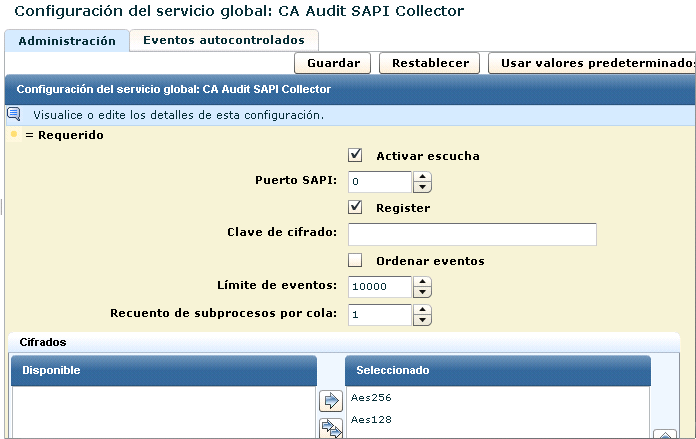This screenshot has width=696, height=439.
Task: Click the Clave de cifrado text field
Action: pos(472,234)
